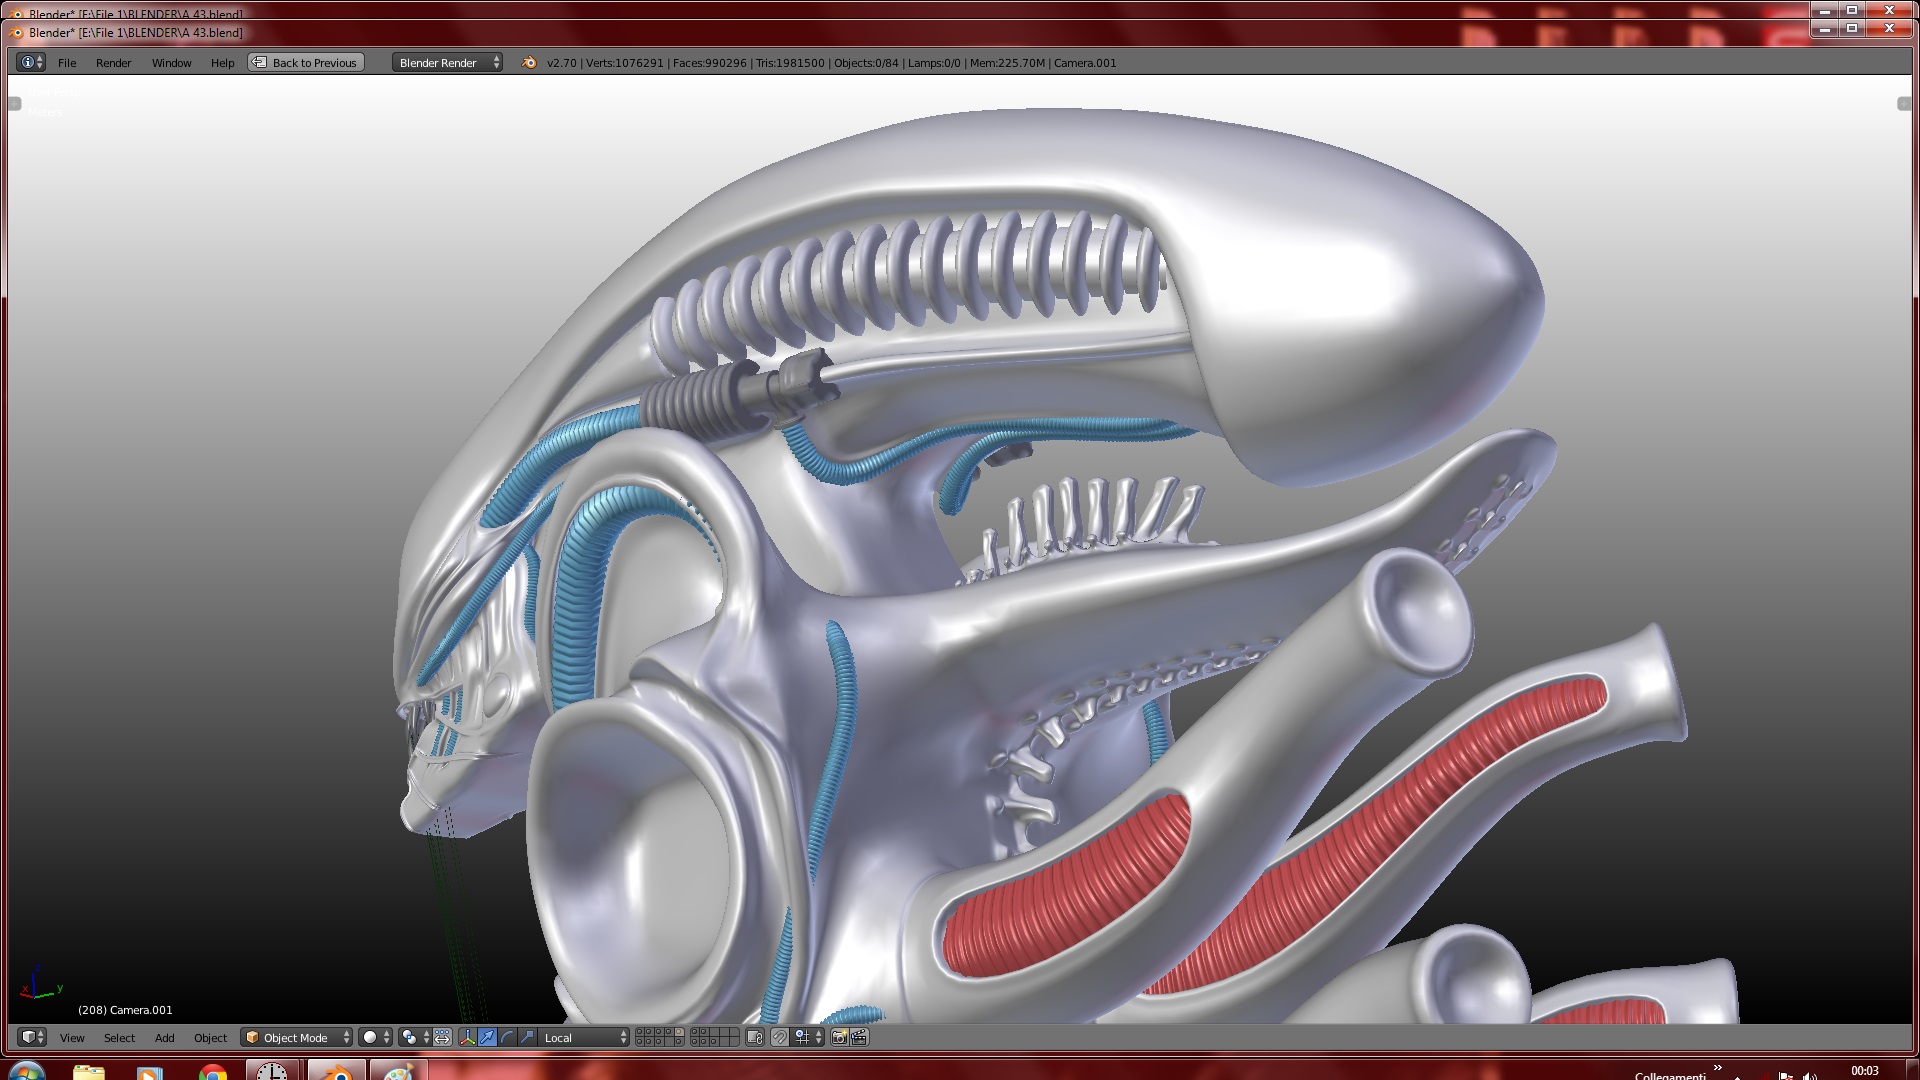The width and height of the screenshot is (1920, 1080).
Task: Open File Explorer from taskbar
Action: click(x=89, y=1071)
